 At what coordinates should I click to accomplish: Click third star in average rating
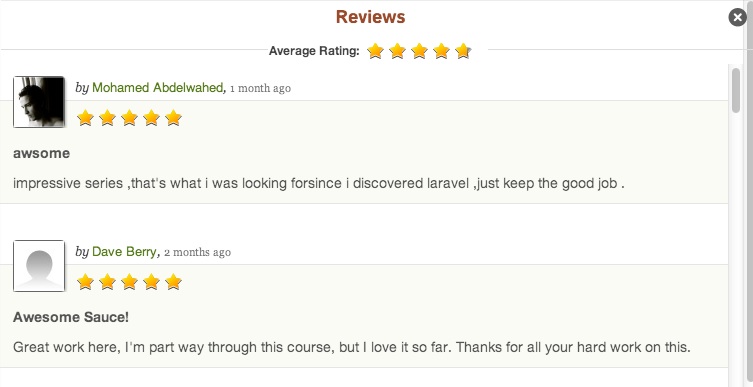tap(419, 50)
